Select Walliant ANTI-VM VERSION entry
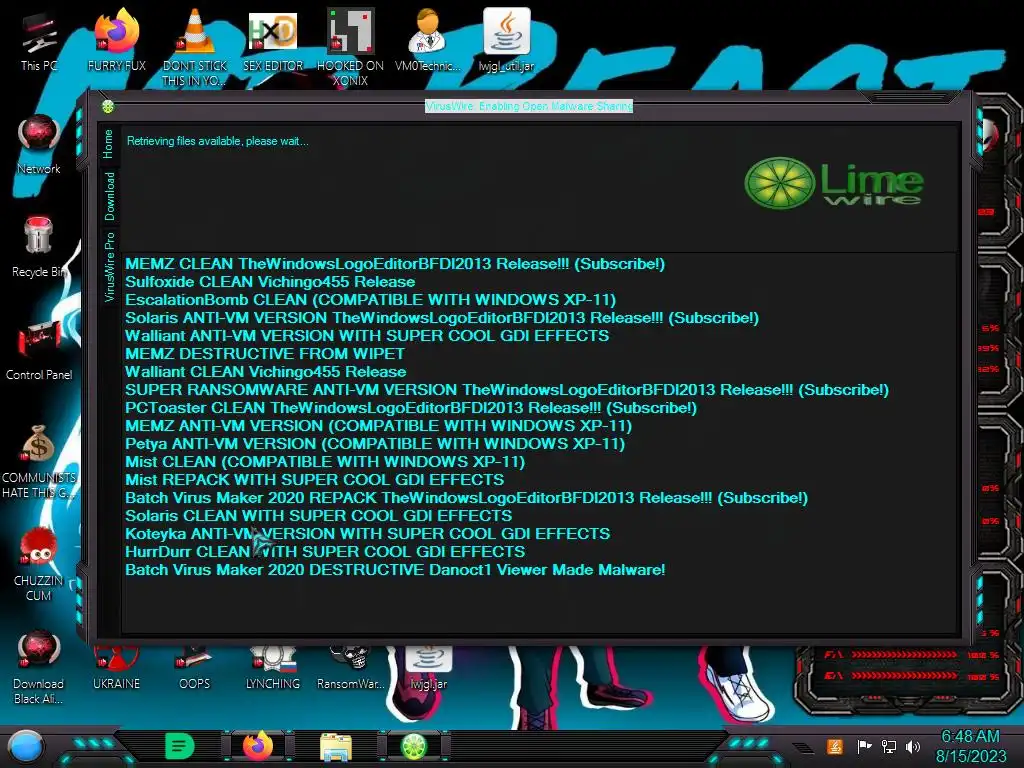The height and width of the screenshot is (768, 1024). (x=367, y=336)
